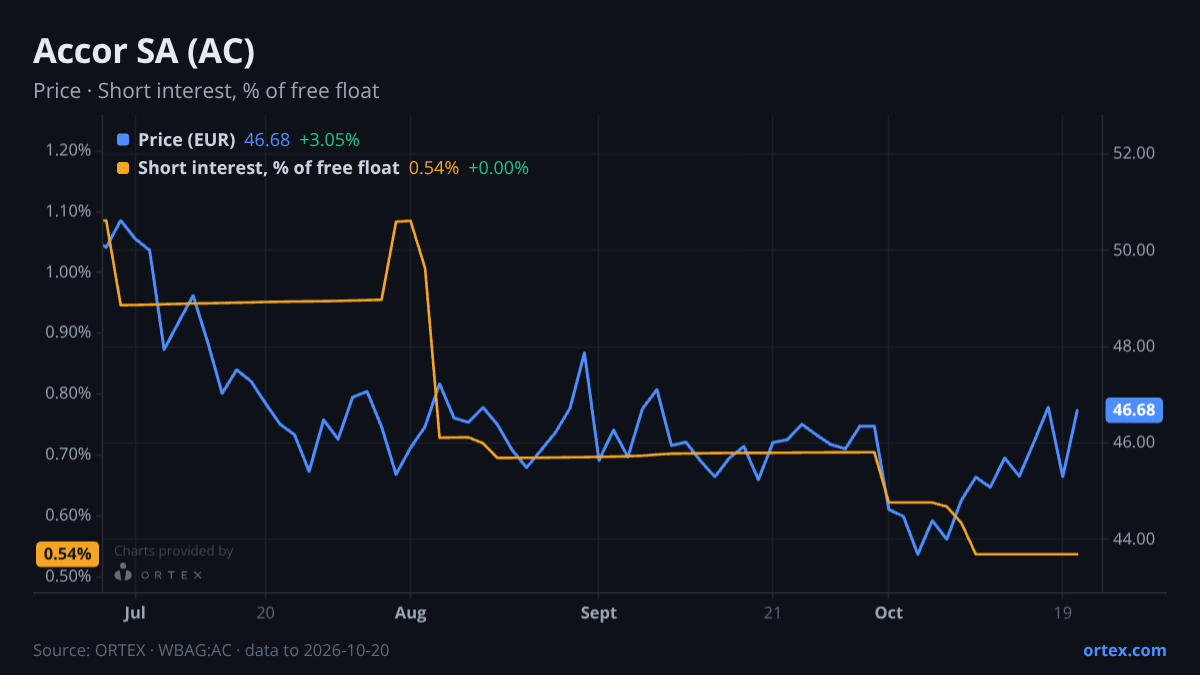Click the 0.70% left axis label
The height and width of the screenshot is (675, 1200).
click(x=69, y=455)
